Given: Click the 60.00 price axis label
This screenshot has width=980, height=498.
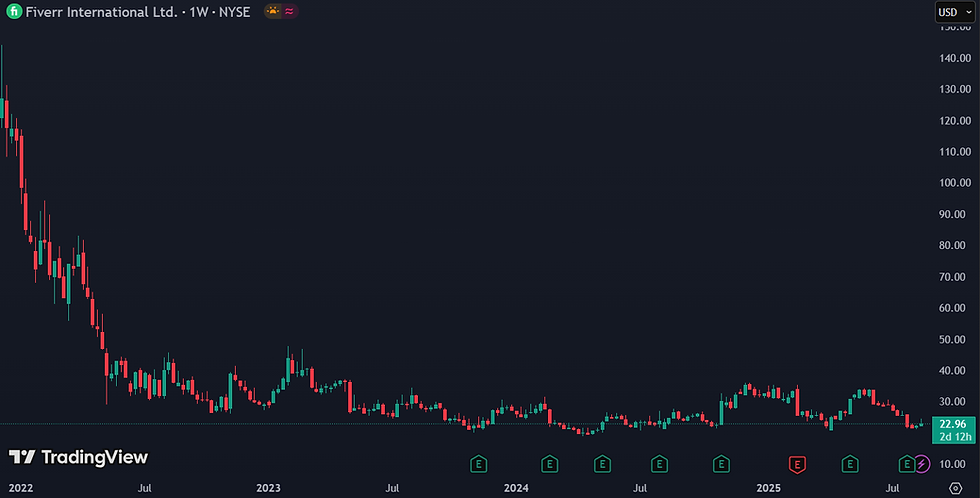Looking at the screenshot, I should pyautogui.click(x=952, y=308).
